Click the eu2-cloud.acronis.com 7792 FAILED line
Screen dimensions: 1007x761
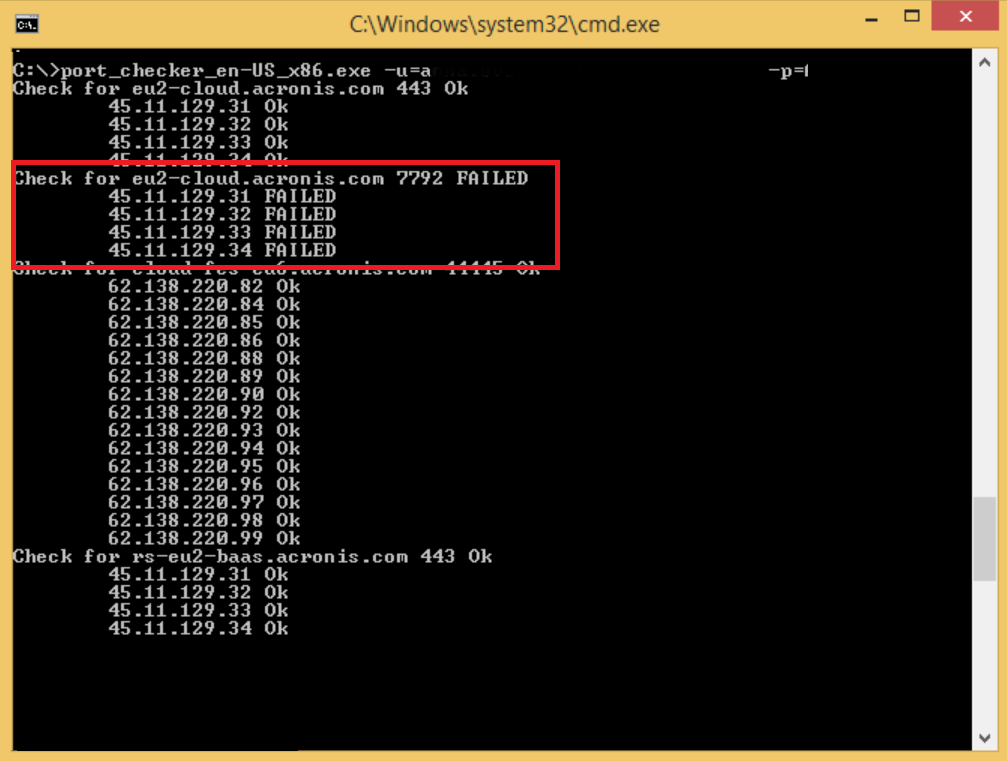[x=270, y=179]
